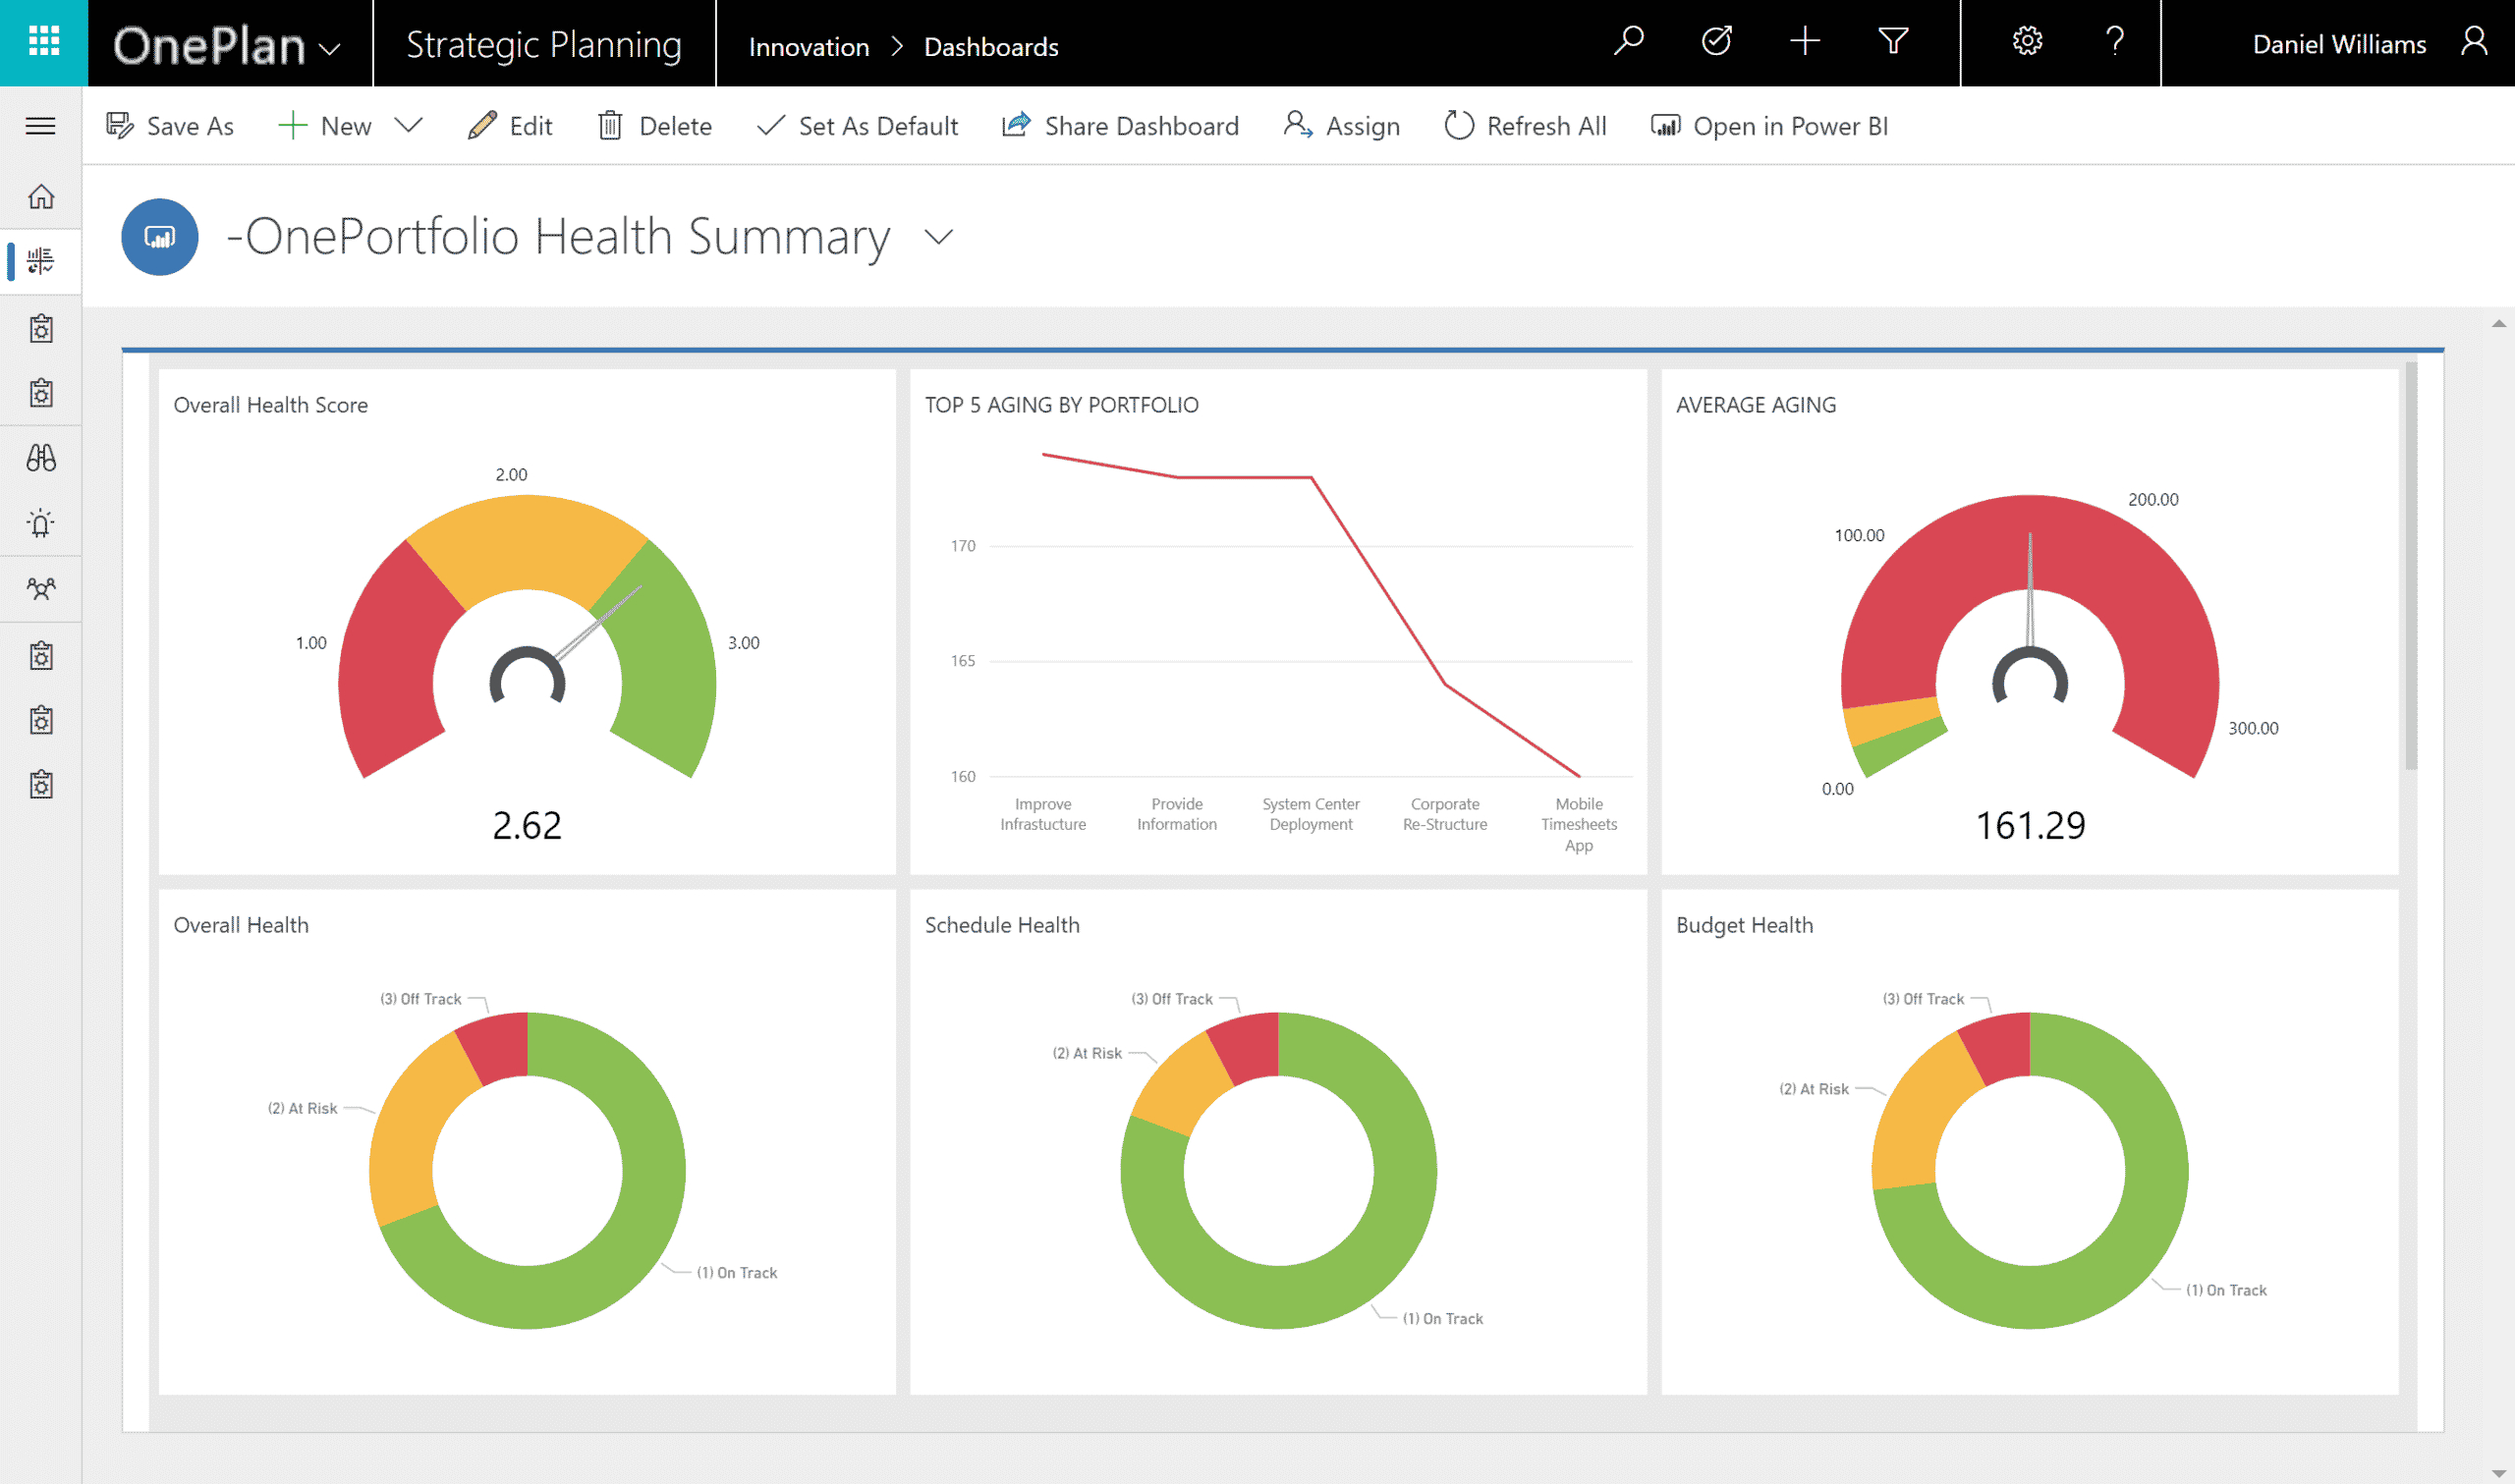Open binoculars icon in left sidebar
Image resolution: width=2515 pixels, height=1484 pixels.
pos(41,458)
